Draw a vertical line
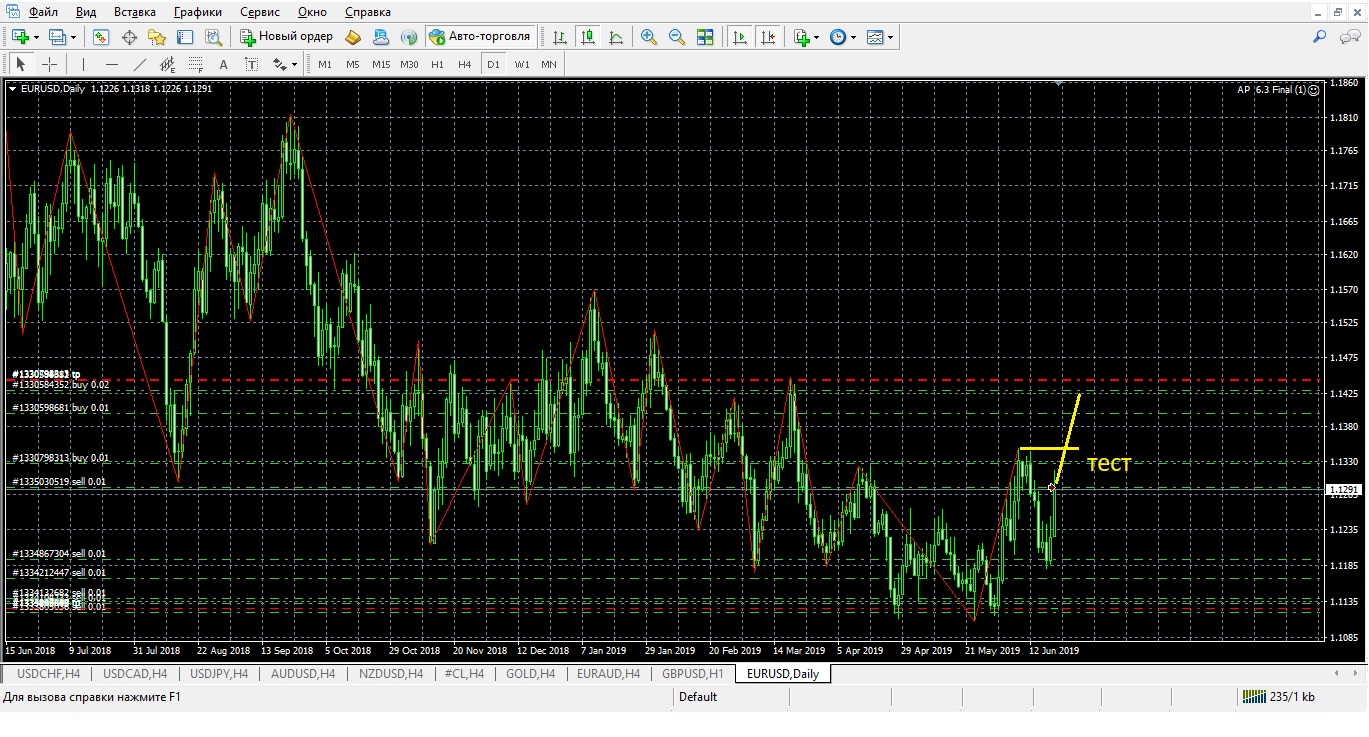The width and height of the screenshot is (1369, 737). click(x=84, y=64)
